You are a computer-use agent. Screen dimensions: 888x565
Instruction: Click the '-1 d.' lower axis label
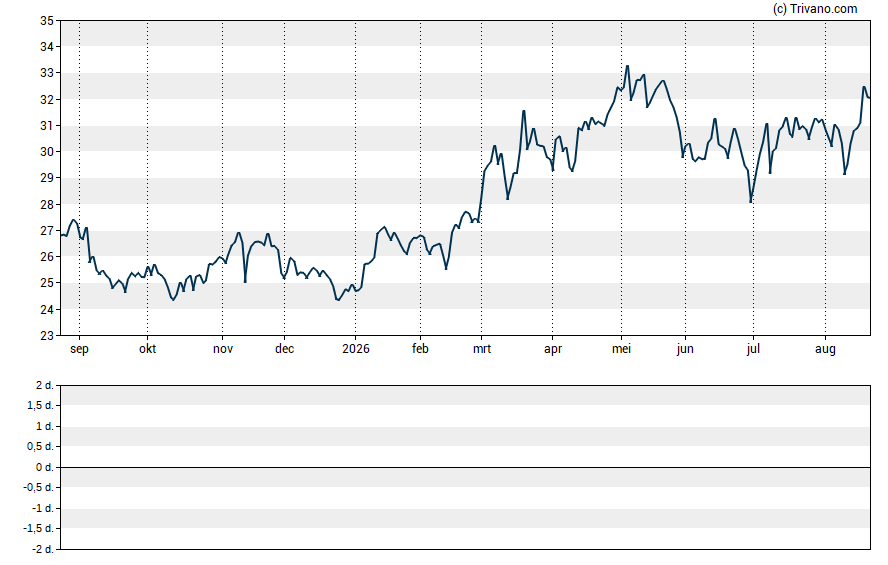42,508
